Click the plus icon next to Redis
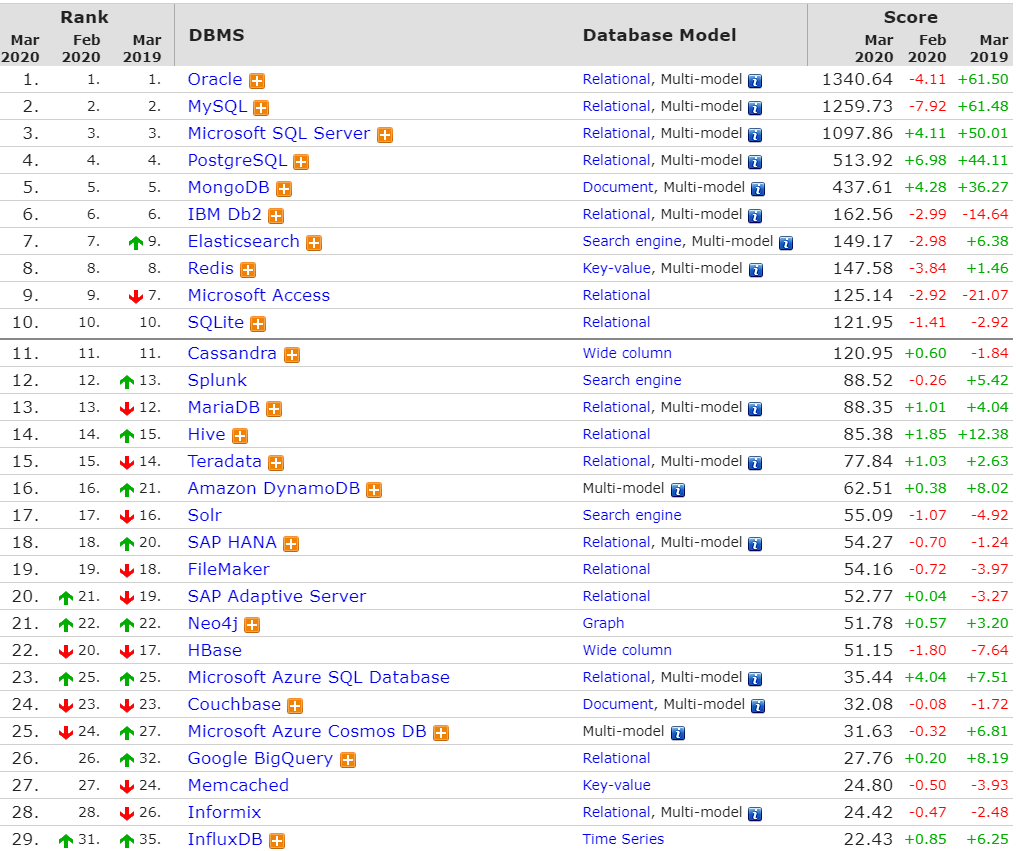1016x851 pixels. [248, 270]
